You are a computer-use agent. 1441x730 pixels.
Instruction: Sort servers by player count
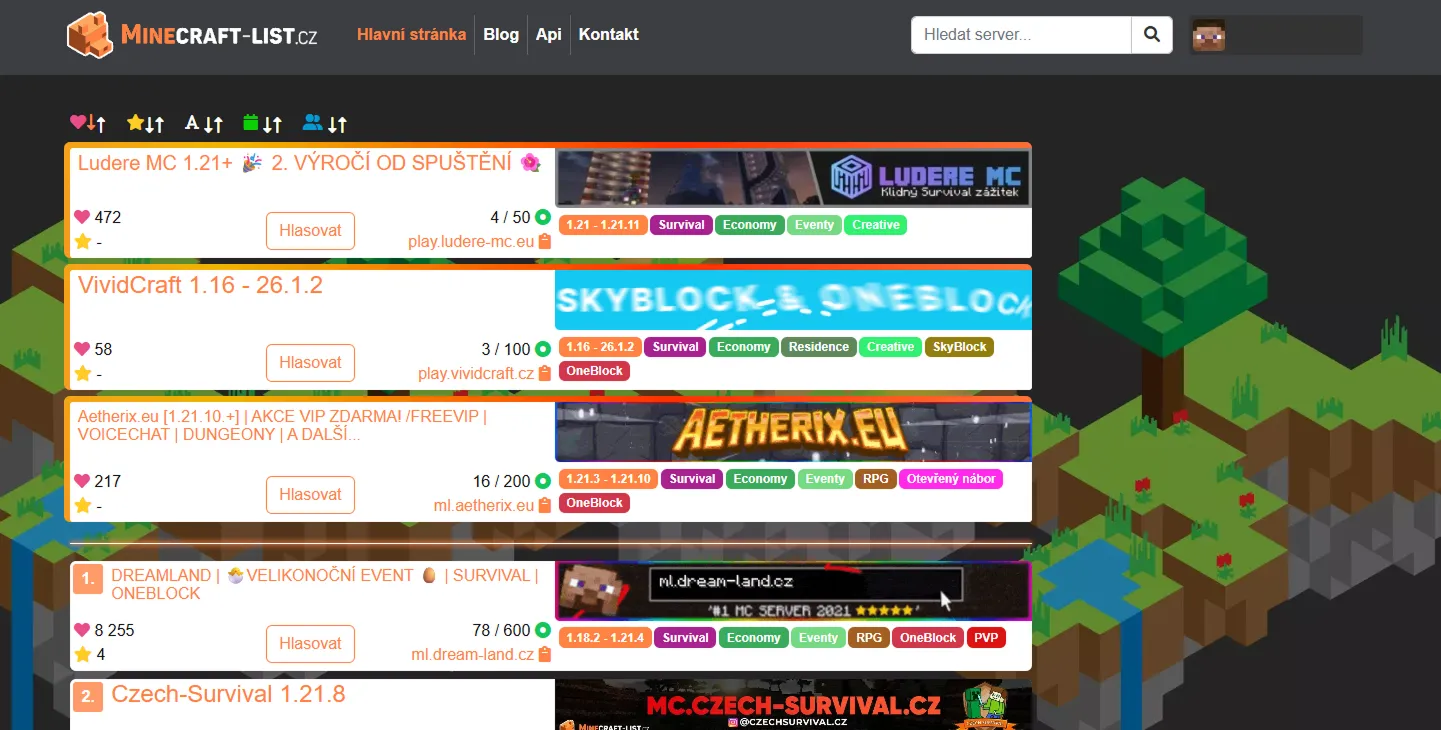click(x=325, y=123)
